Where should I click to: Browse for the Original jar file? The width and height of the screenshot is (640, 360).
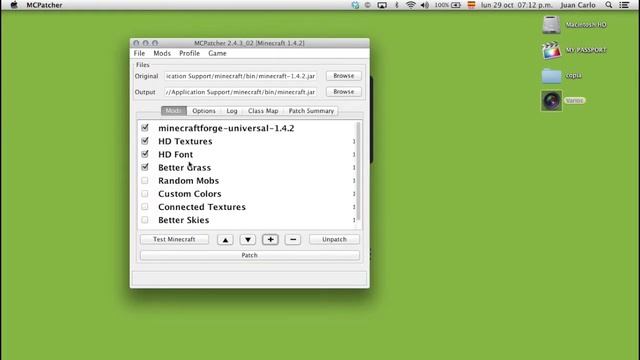click(344, 76)
